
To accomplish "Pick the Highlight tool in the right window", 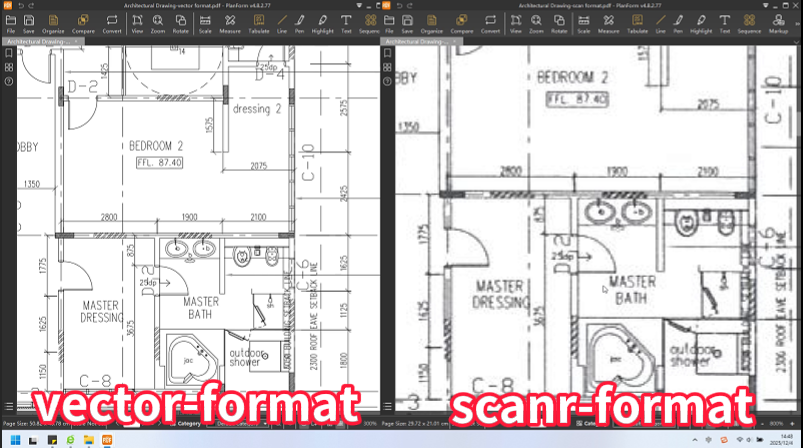I will pos(701,24).
